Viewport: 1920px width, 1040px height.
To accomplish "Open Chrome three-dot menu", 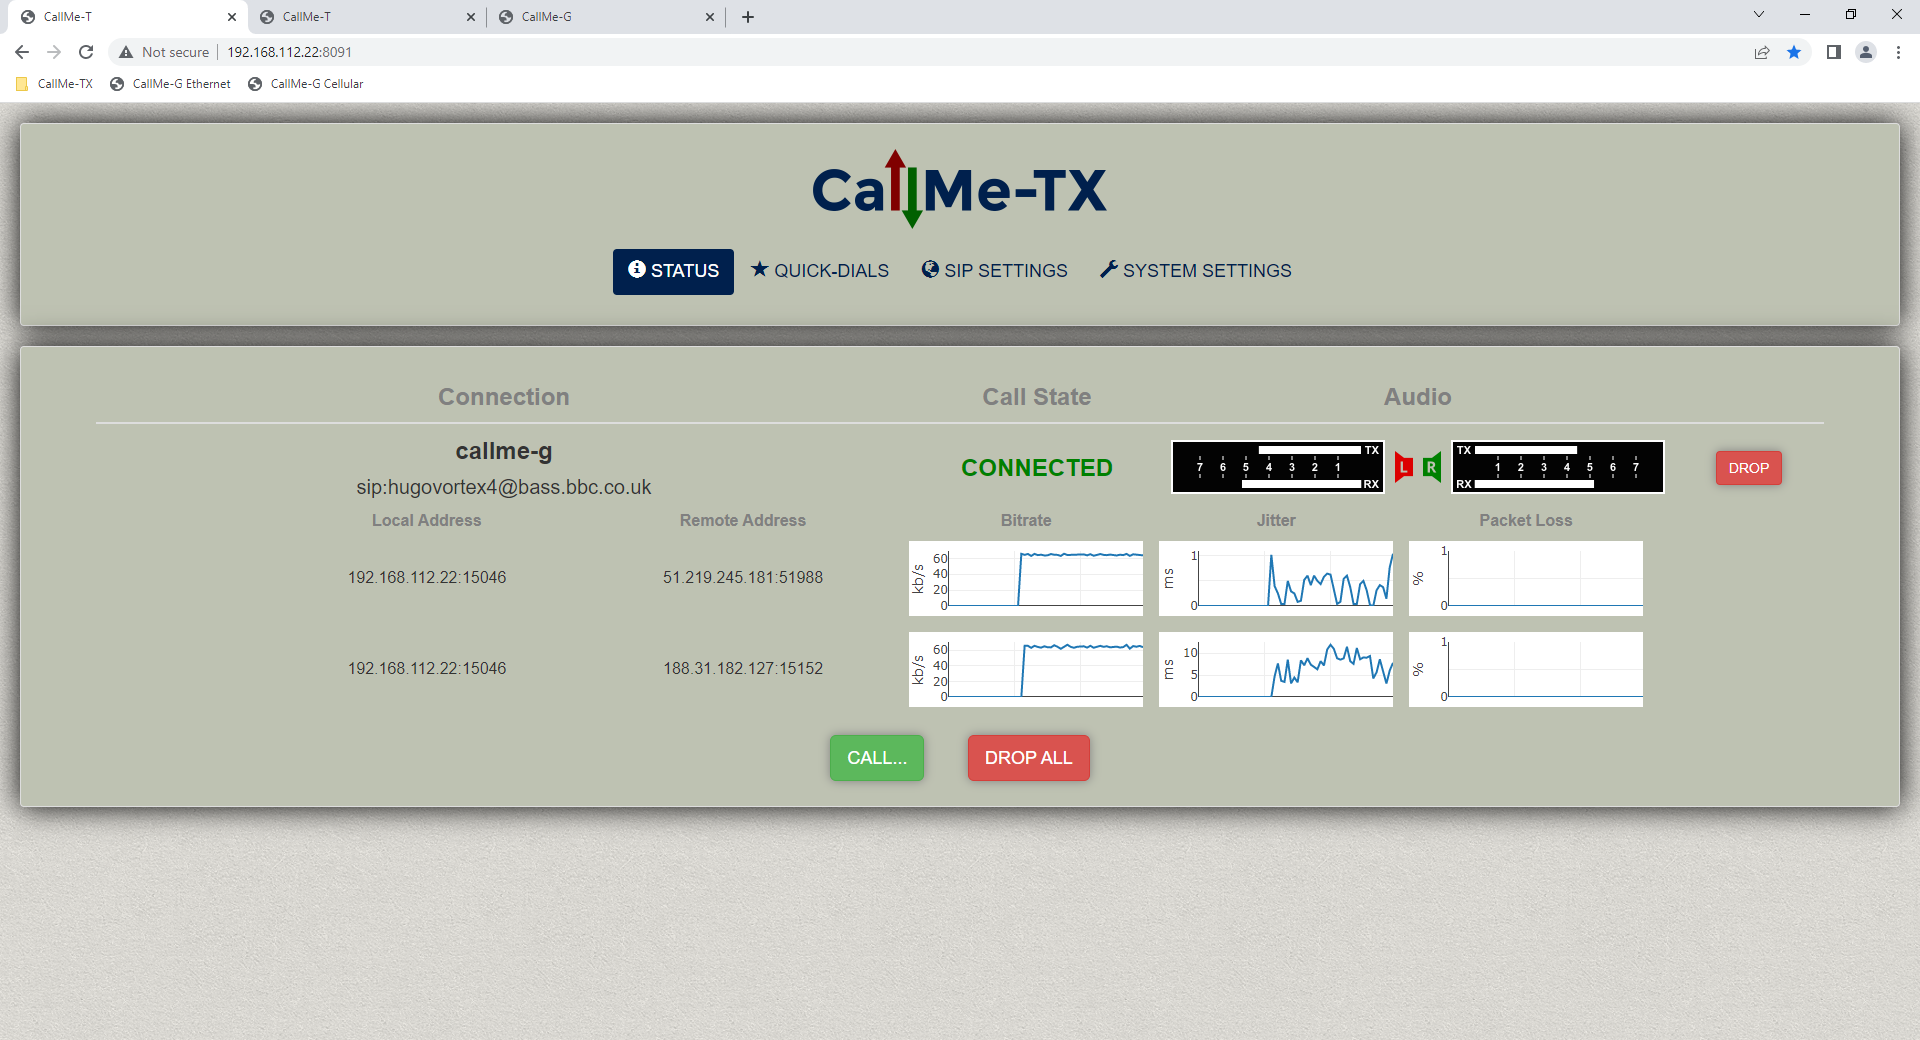I will (x=1898, y=52).
